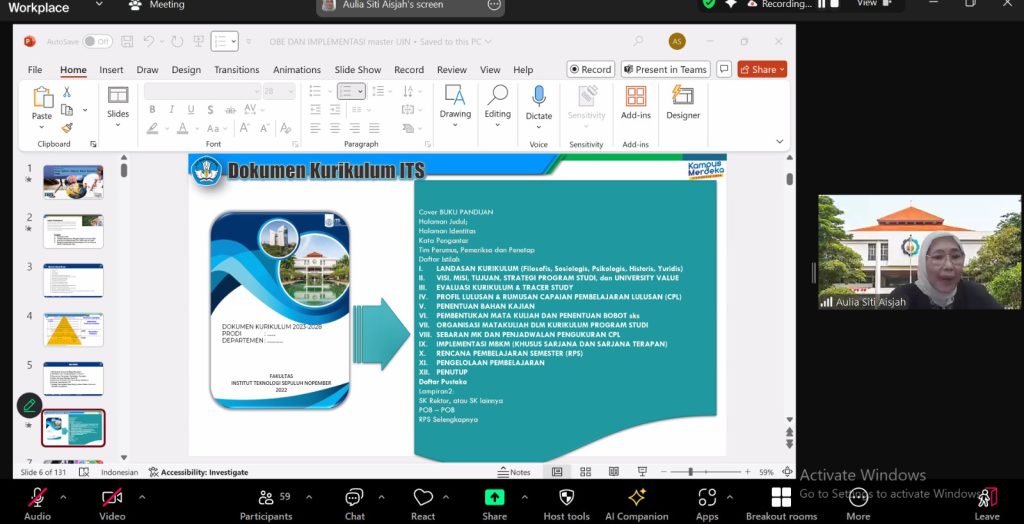
Task: Expand the Participants options chevron
Action: [x=309, y=497]
